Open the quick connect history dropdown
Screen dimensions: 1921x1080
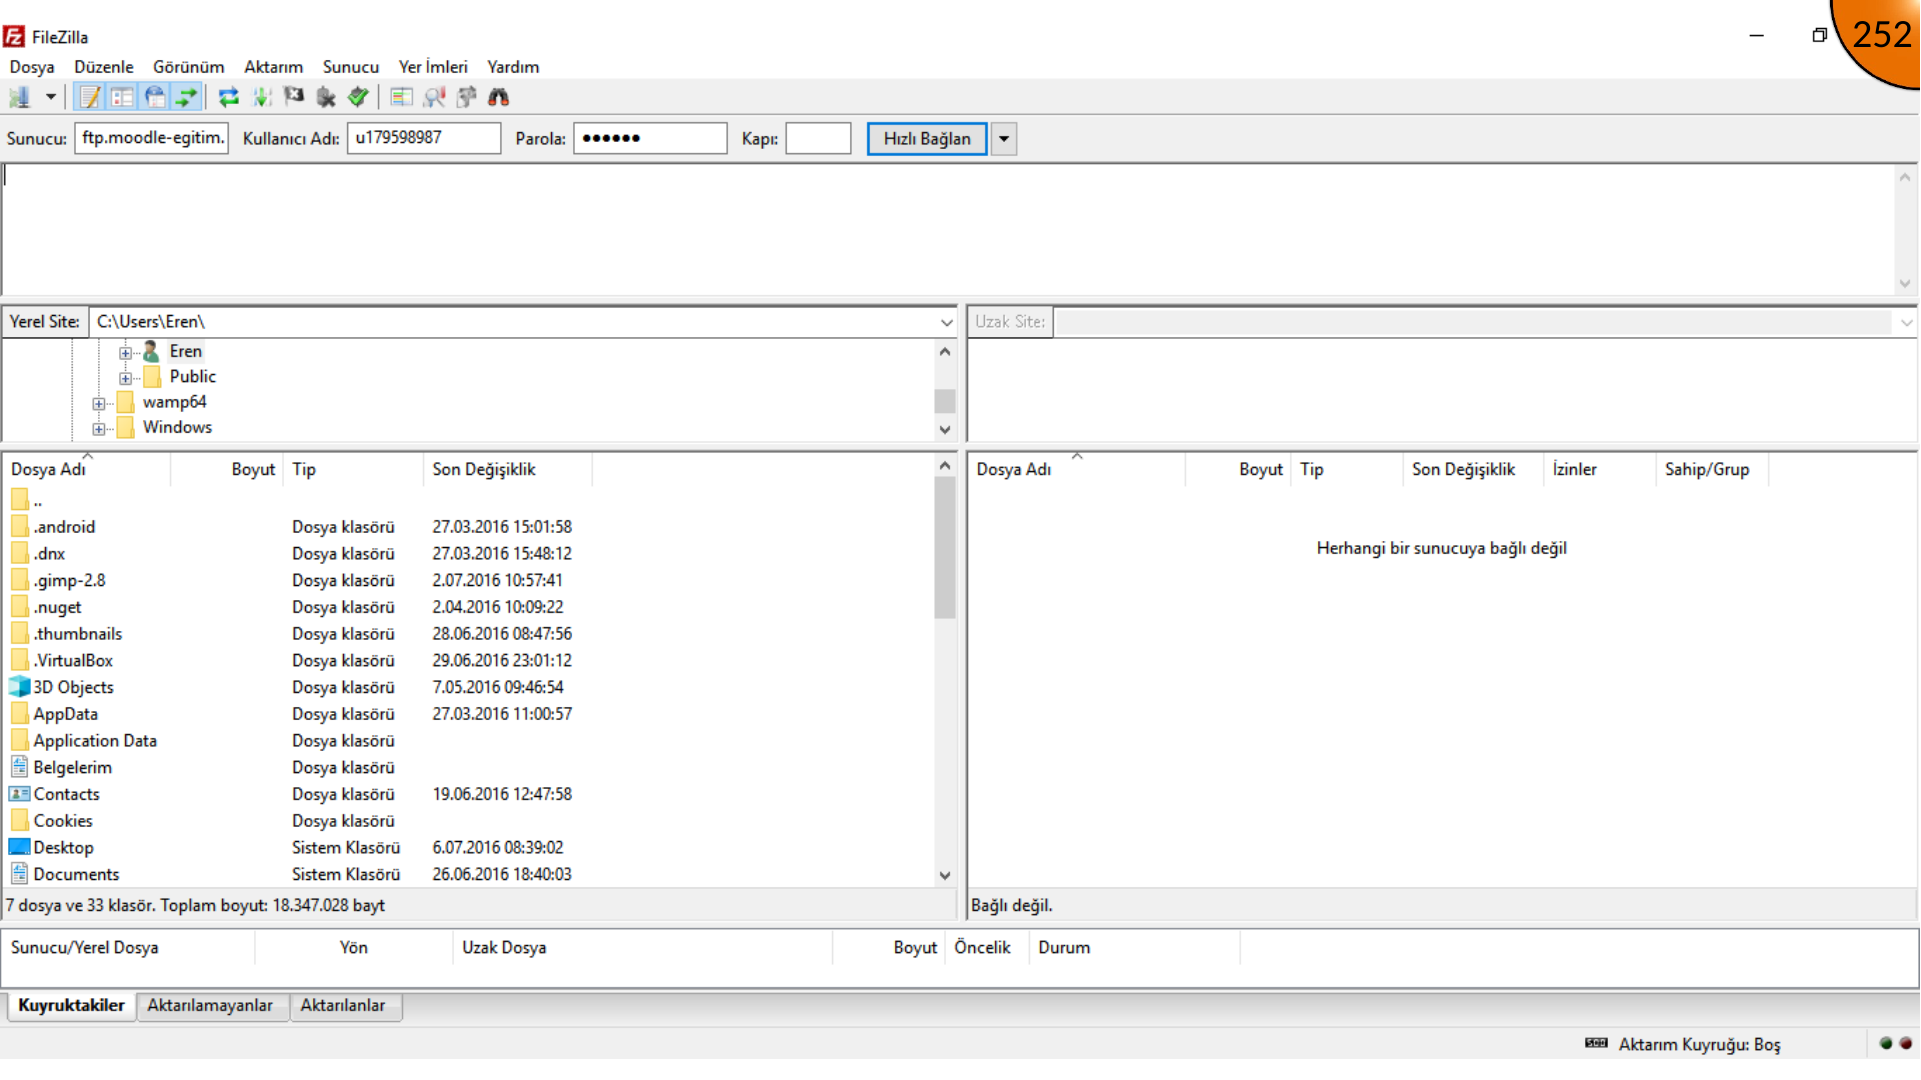pos(1004,139)
